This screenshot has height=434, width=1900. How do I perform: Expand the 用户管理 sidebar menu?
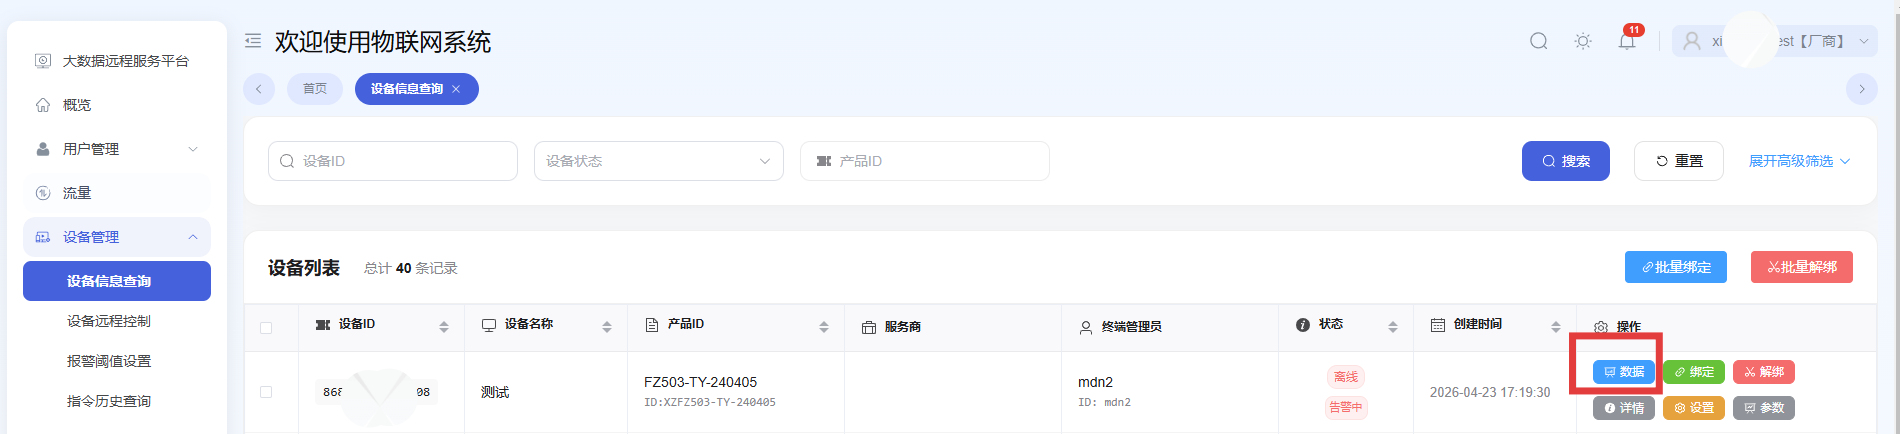[117, 149]
